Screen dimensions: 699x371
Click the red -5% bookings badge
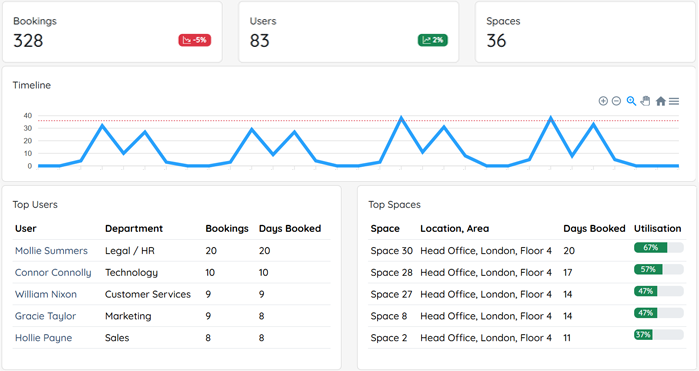tap(195, 40)
